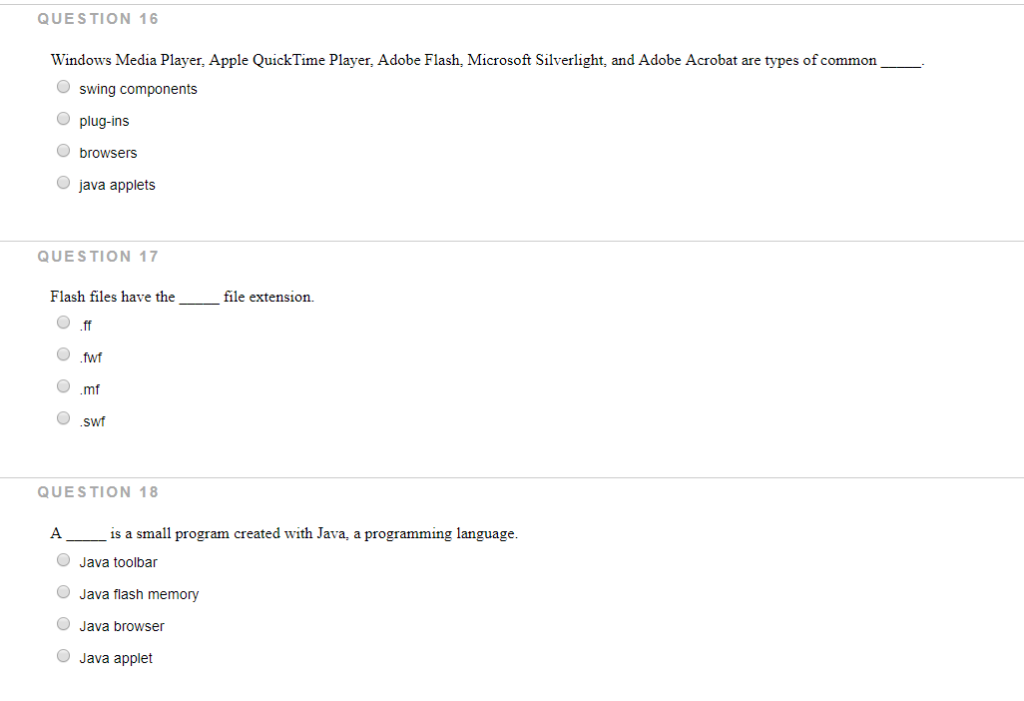1024x701 pixels.
Task: Click the '.swf' answer label text
Action: 92,420
